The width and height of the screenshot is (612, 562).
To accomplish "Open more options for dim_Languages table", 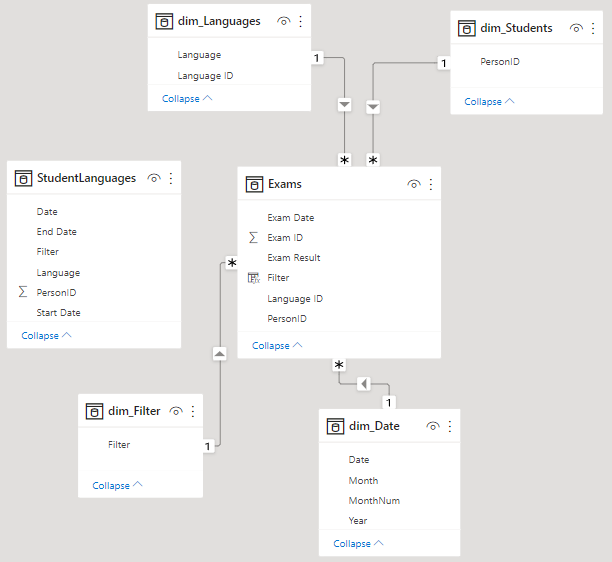I will tap(301, 21).
